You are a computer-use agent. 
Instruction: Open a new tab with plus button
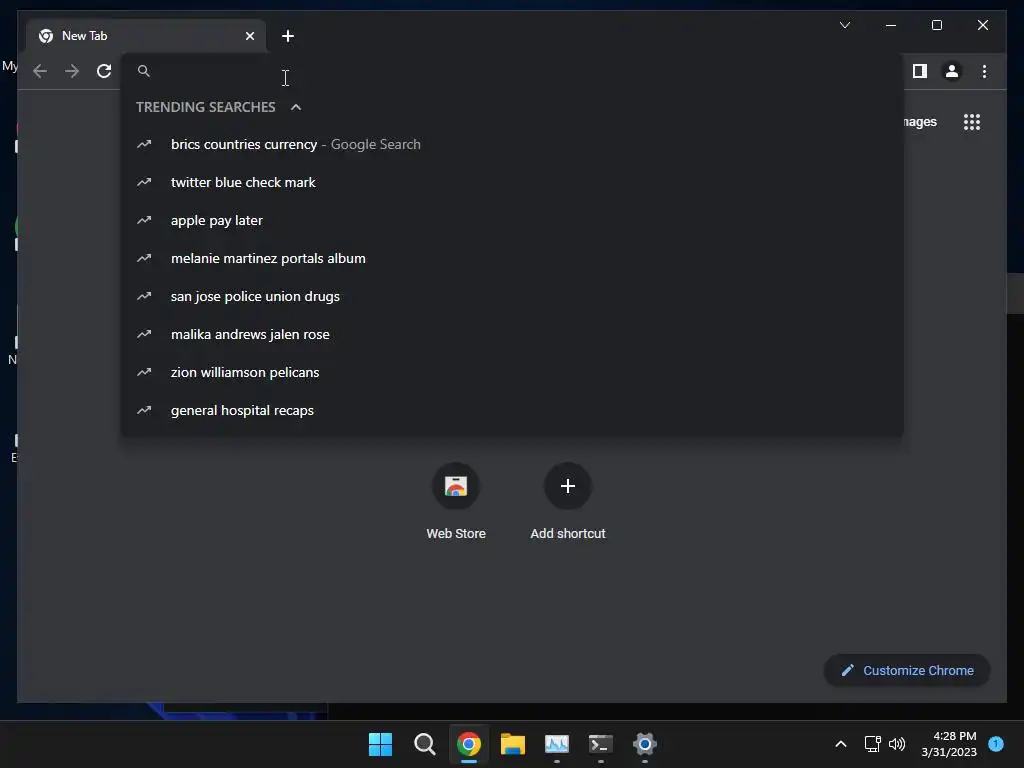pos(288,36)
